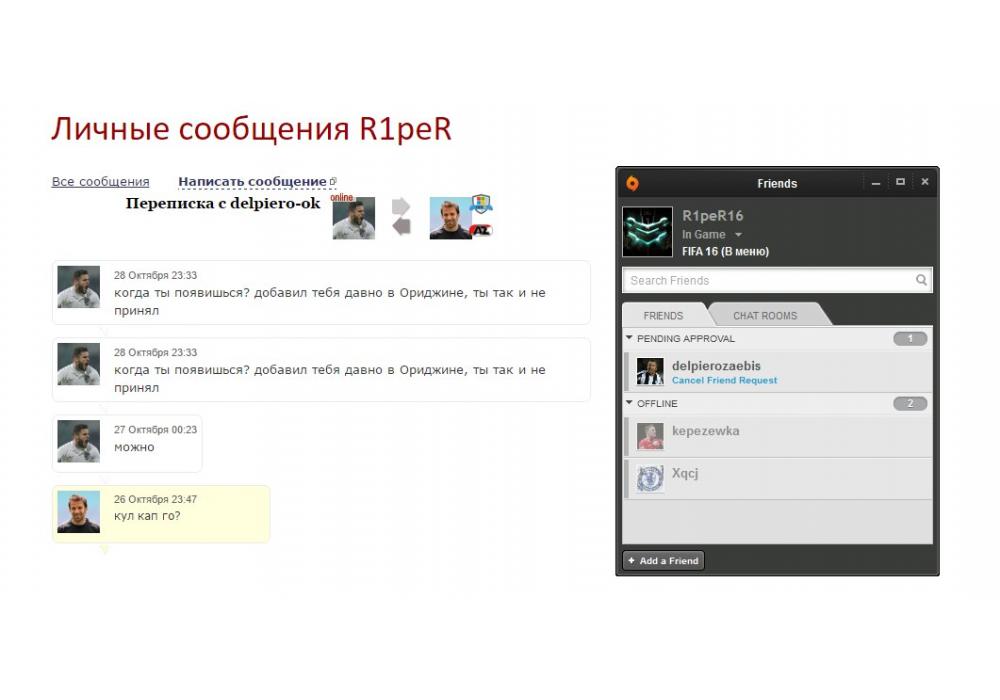Open the Все сообщения link

tap(100, 182)
